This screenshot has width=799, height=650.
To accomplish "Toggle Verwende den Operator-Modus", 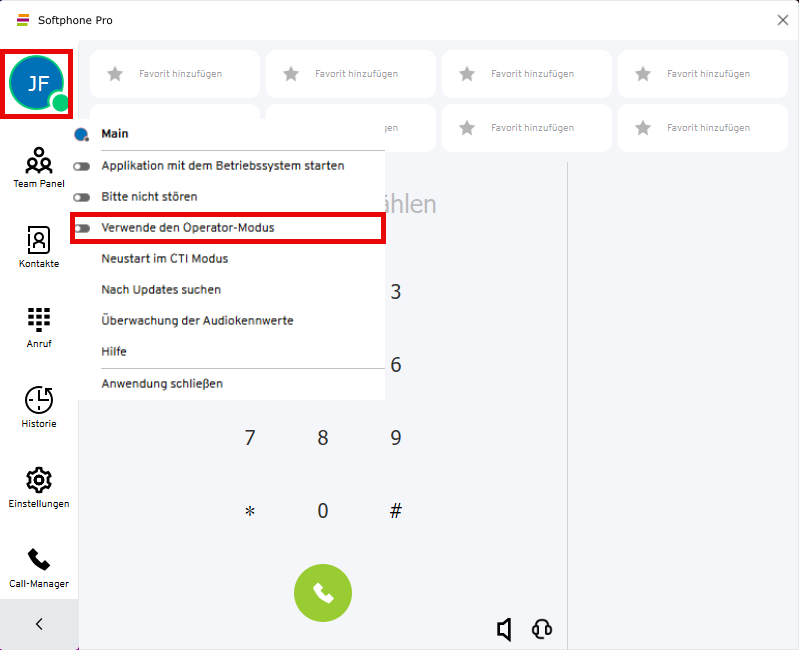I will coord(82,228).
